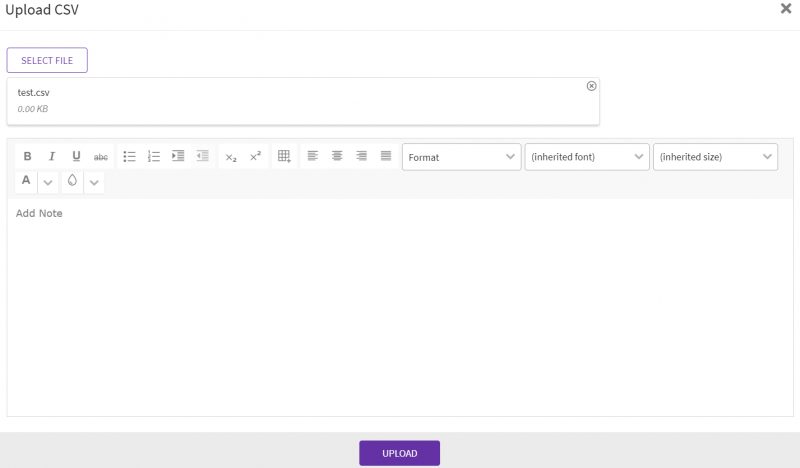Click the Select File button

tap(47, 60)
